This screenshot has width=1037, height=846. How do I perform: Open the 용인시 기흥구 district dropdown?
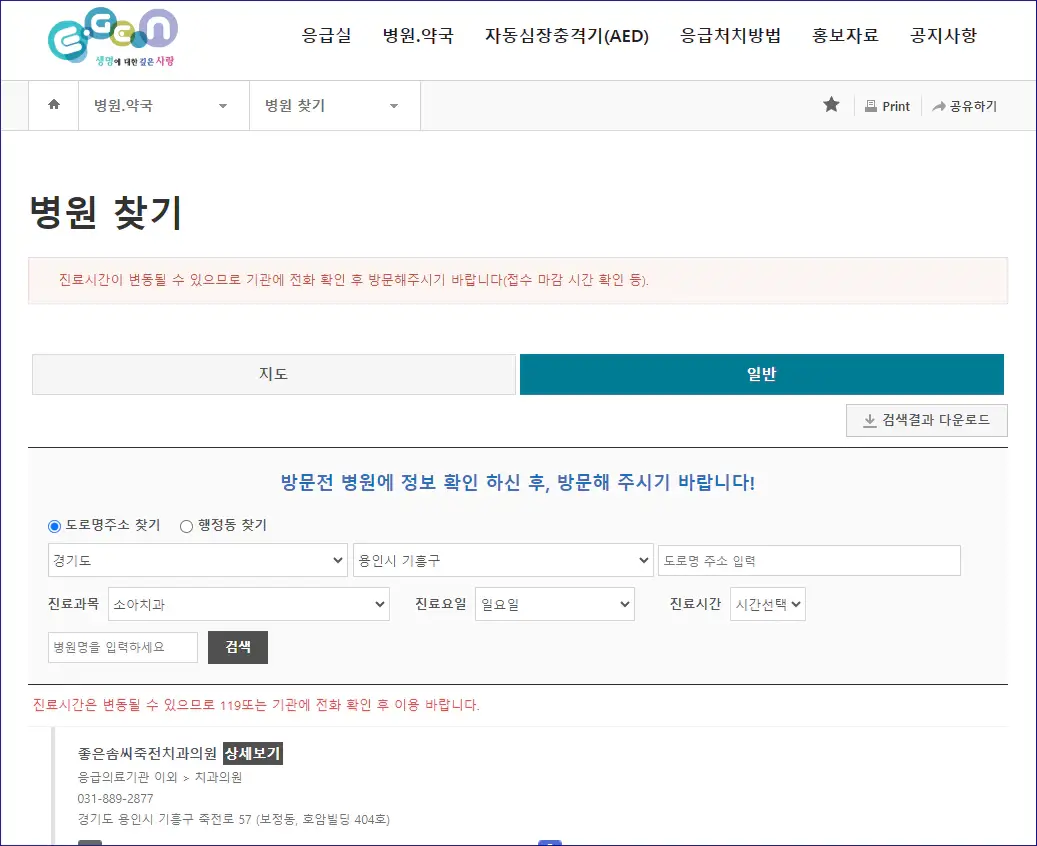pos(503,560)
